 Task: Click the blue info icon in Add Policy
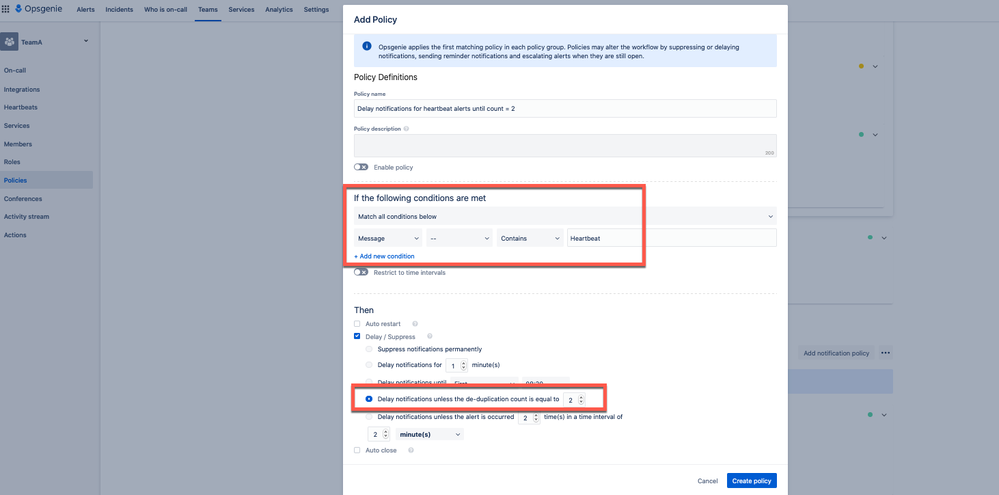pos(366,47)
